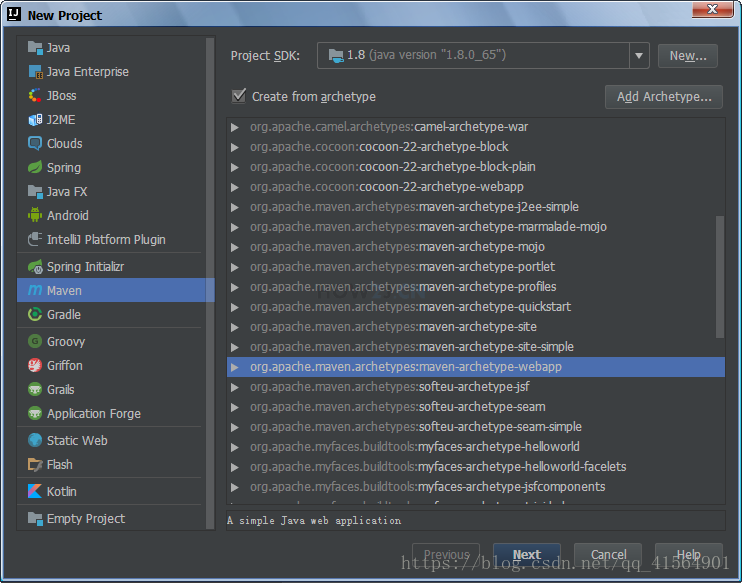742x583 pixels.
Task: Choose Gradle project type
Action: [112, 314]
